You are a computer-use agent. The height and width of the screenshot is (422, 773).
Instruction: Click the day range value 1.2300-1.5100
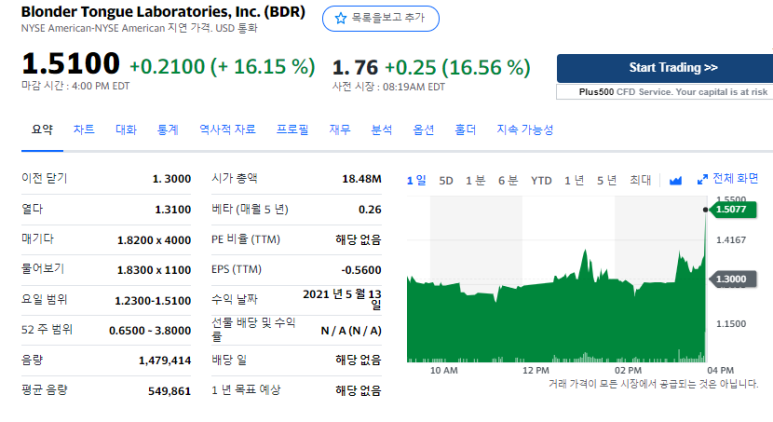[x=153, y=301]
